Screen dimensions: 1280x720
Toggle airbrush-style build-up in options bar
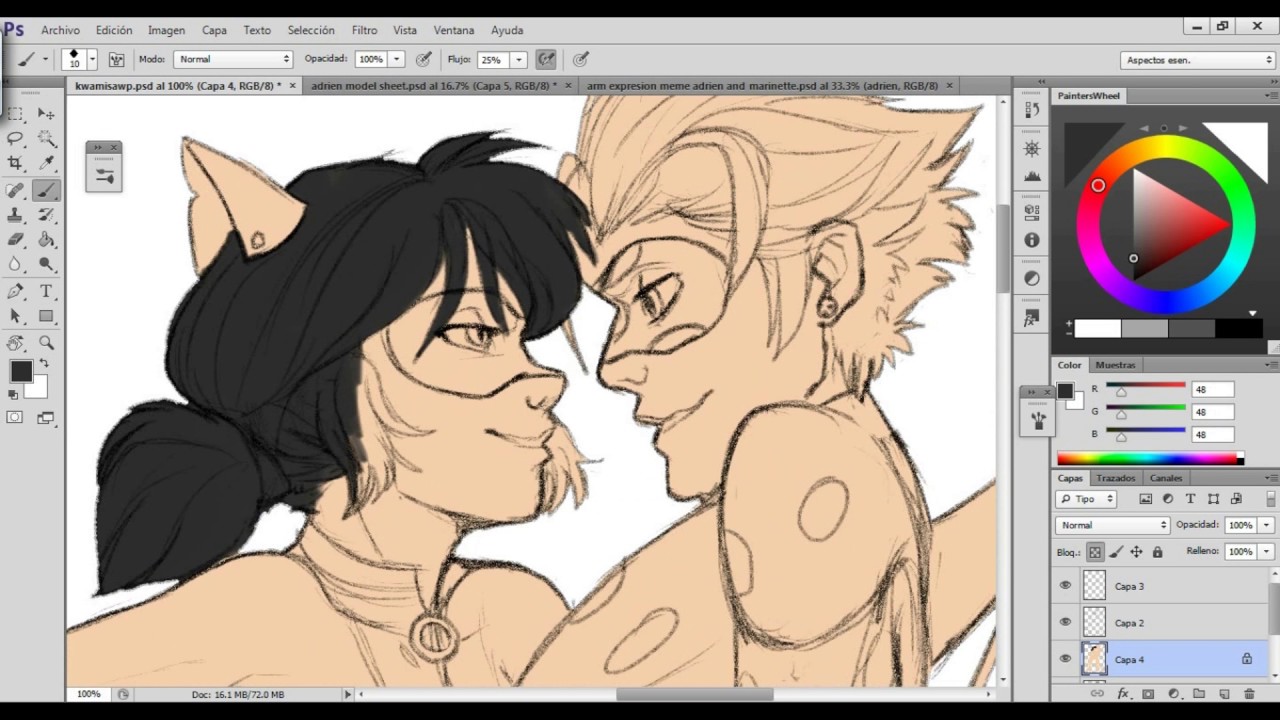point(546,59)
